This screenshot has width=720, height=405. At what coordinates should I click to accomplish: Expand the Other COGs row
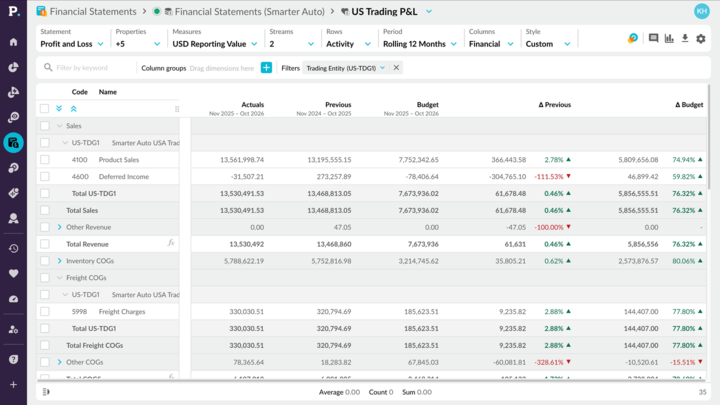(x=59, y=362)
